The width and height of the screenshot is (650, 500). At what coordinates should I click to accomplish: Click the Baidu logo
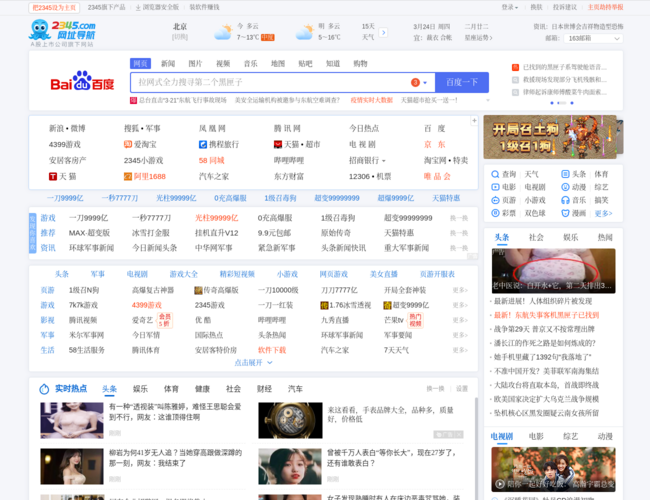[82, 81]
